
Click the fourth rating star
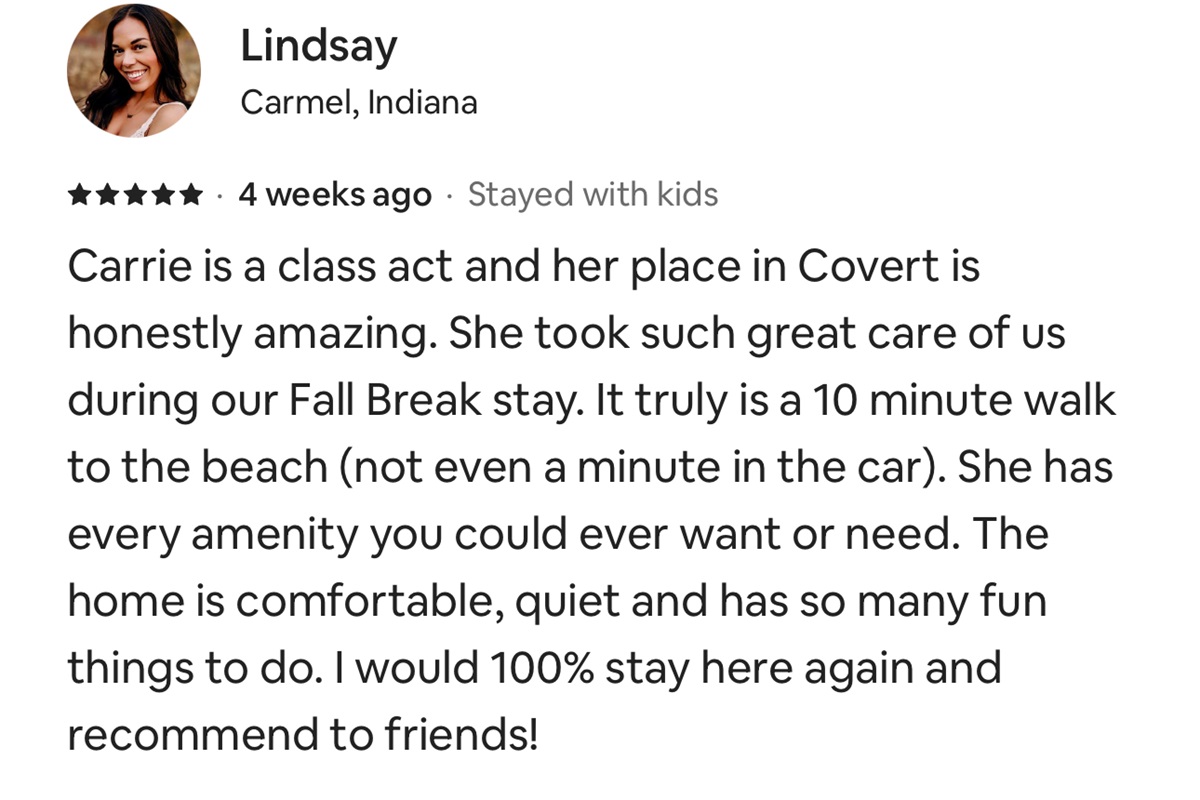(161, 195)
